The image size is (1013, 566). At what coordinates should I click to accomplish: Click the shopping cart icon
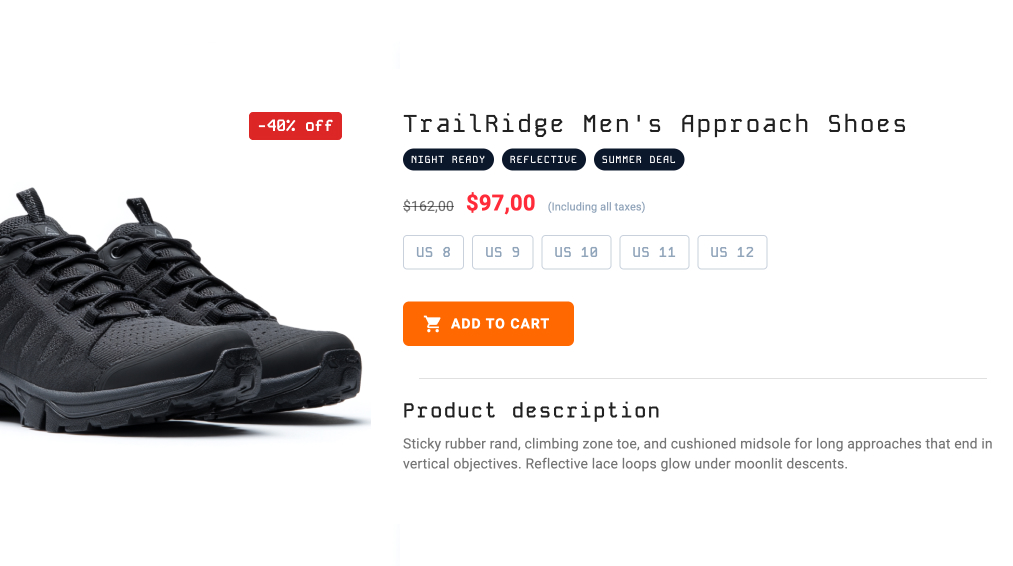coord(432,324)
